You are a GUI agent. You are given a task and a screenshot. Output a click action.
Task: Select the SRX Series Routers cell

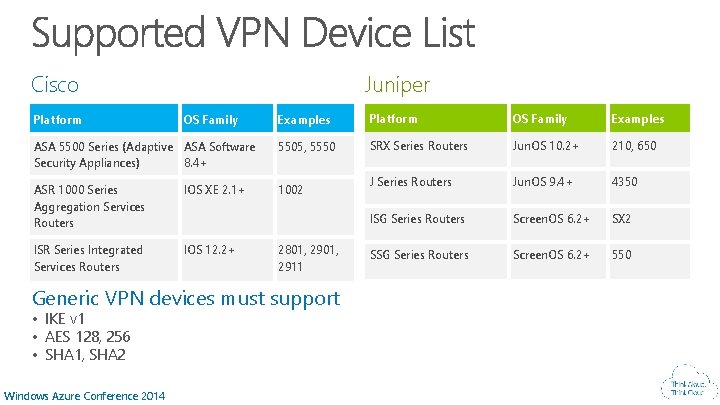(418, 146)
